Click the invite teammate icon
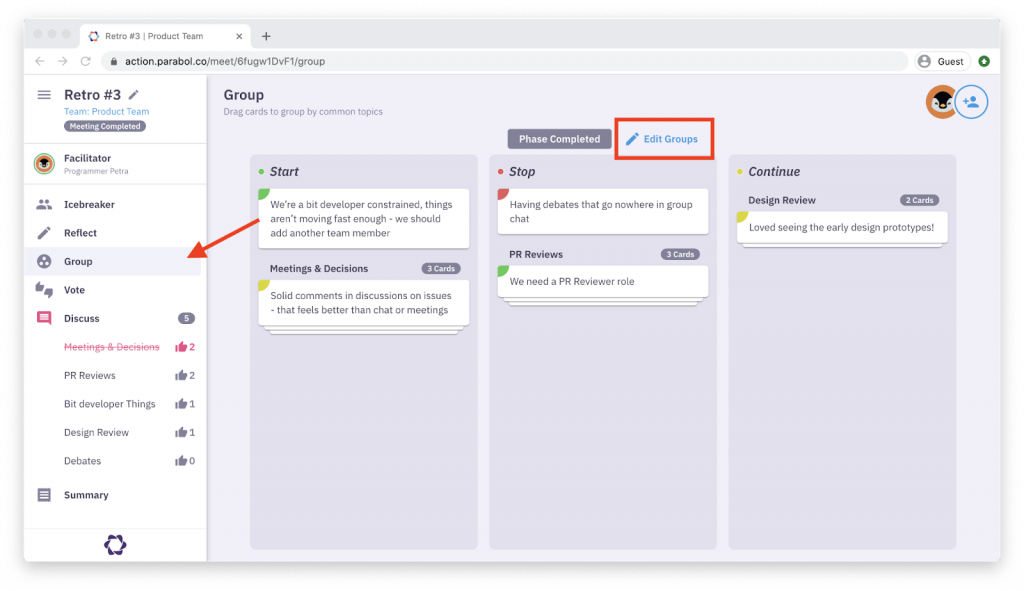 point(971,101)
